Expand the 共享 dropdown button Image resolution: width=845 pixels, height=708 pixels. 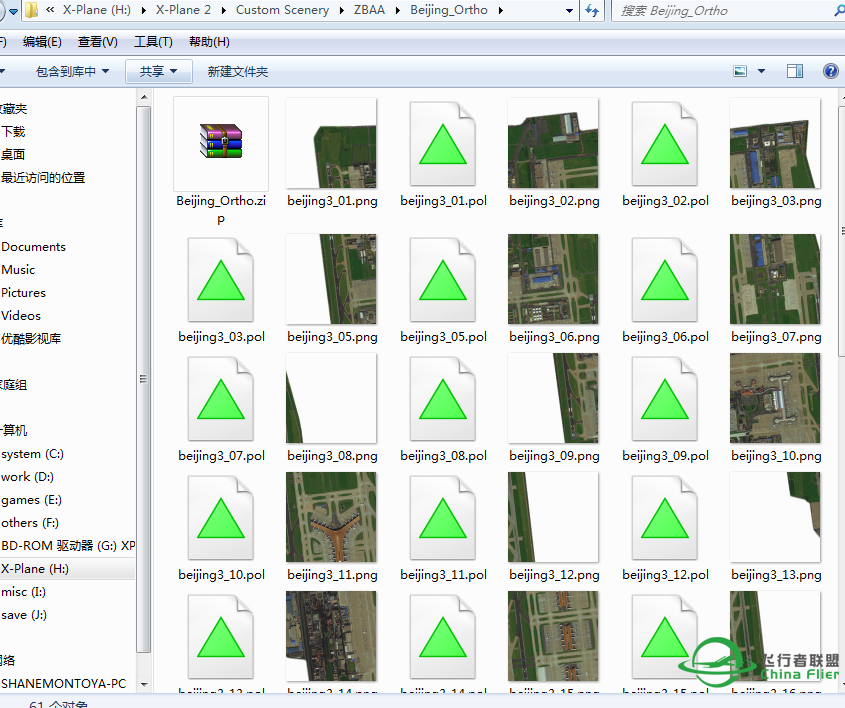pyautogui.click(x=158, y=71)
